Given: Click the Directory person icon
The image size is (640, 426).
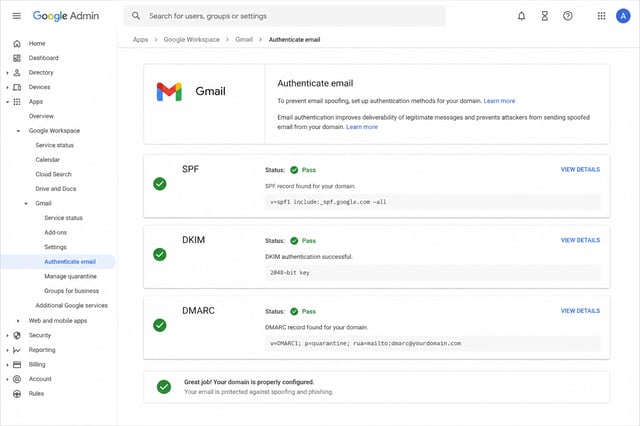Looking at the screenshot, I should (17, 73).
